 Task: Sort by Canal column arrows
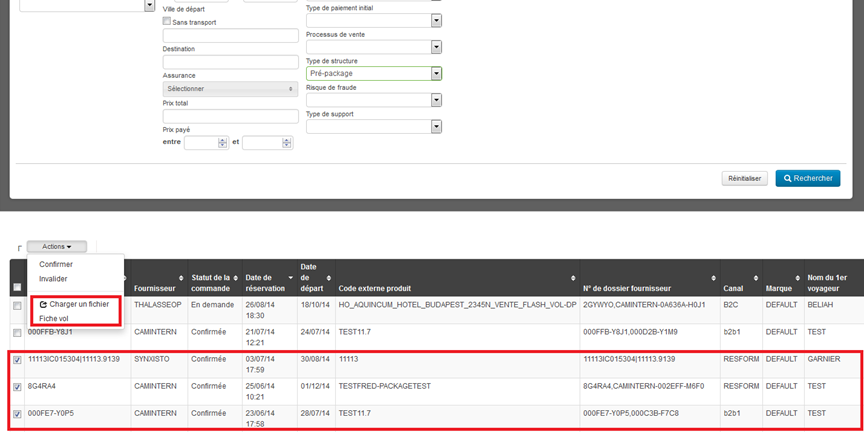click(756, 278)
